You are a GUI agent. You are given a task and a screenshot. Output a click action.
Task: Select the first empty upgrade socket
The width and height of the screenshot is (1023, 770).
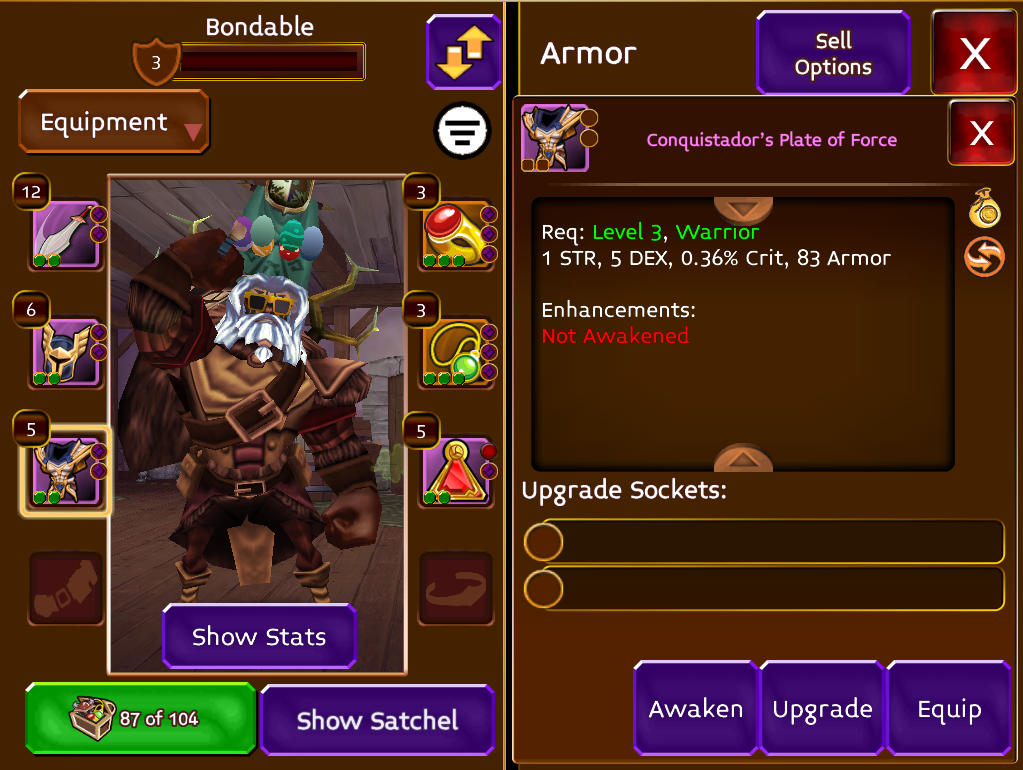[x=763, y=541]
